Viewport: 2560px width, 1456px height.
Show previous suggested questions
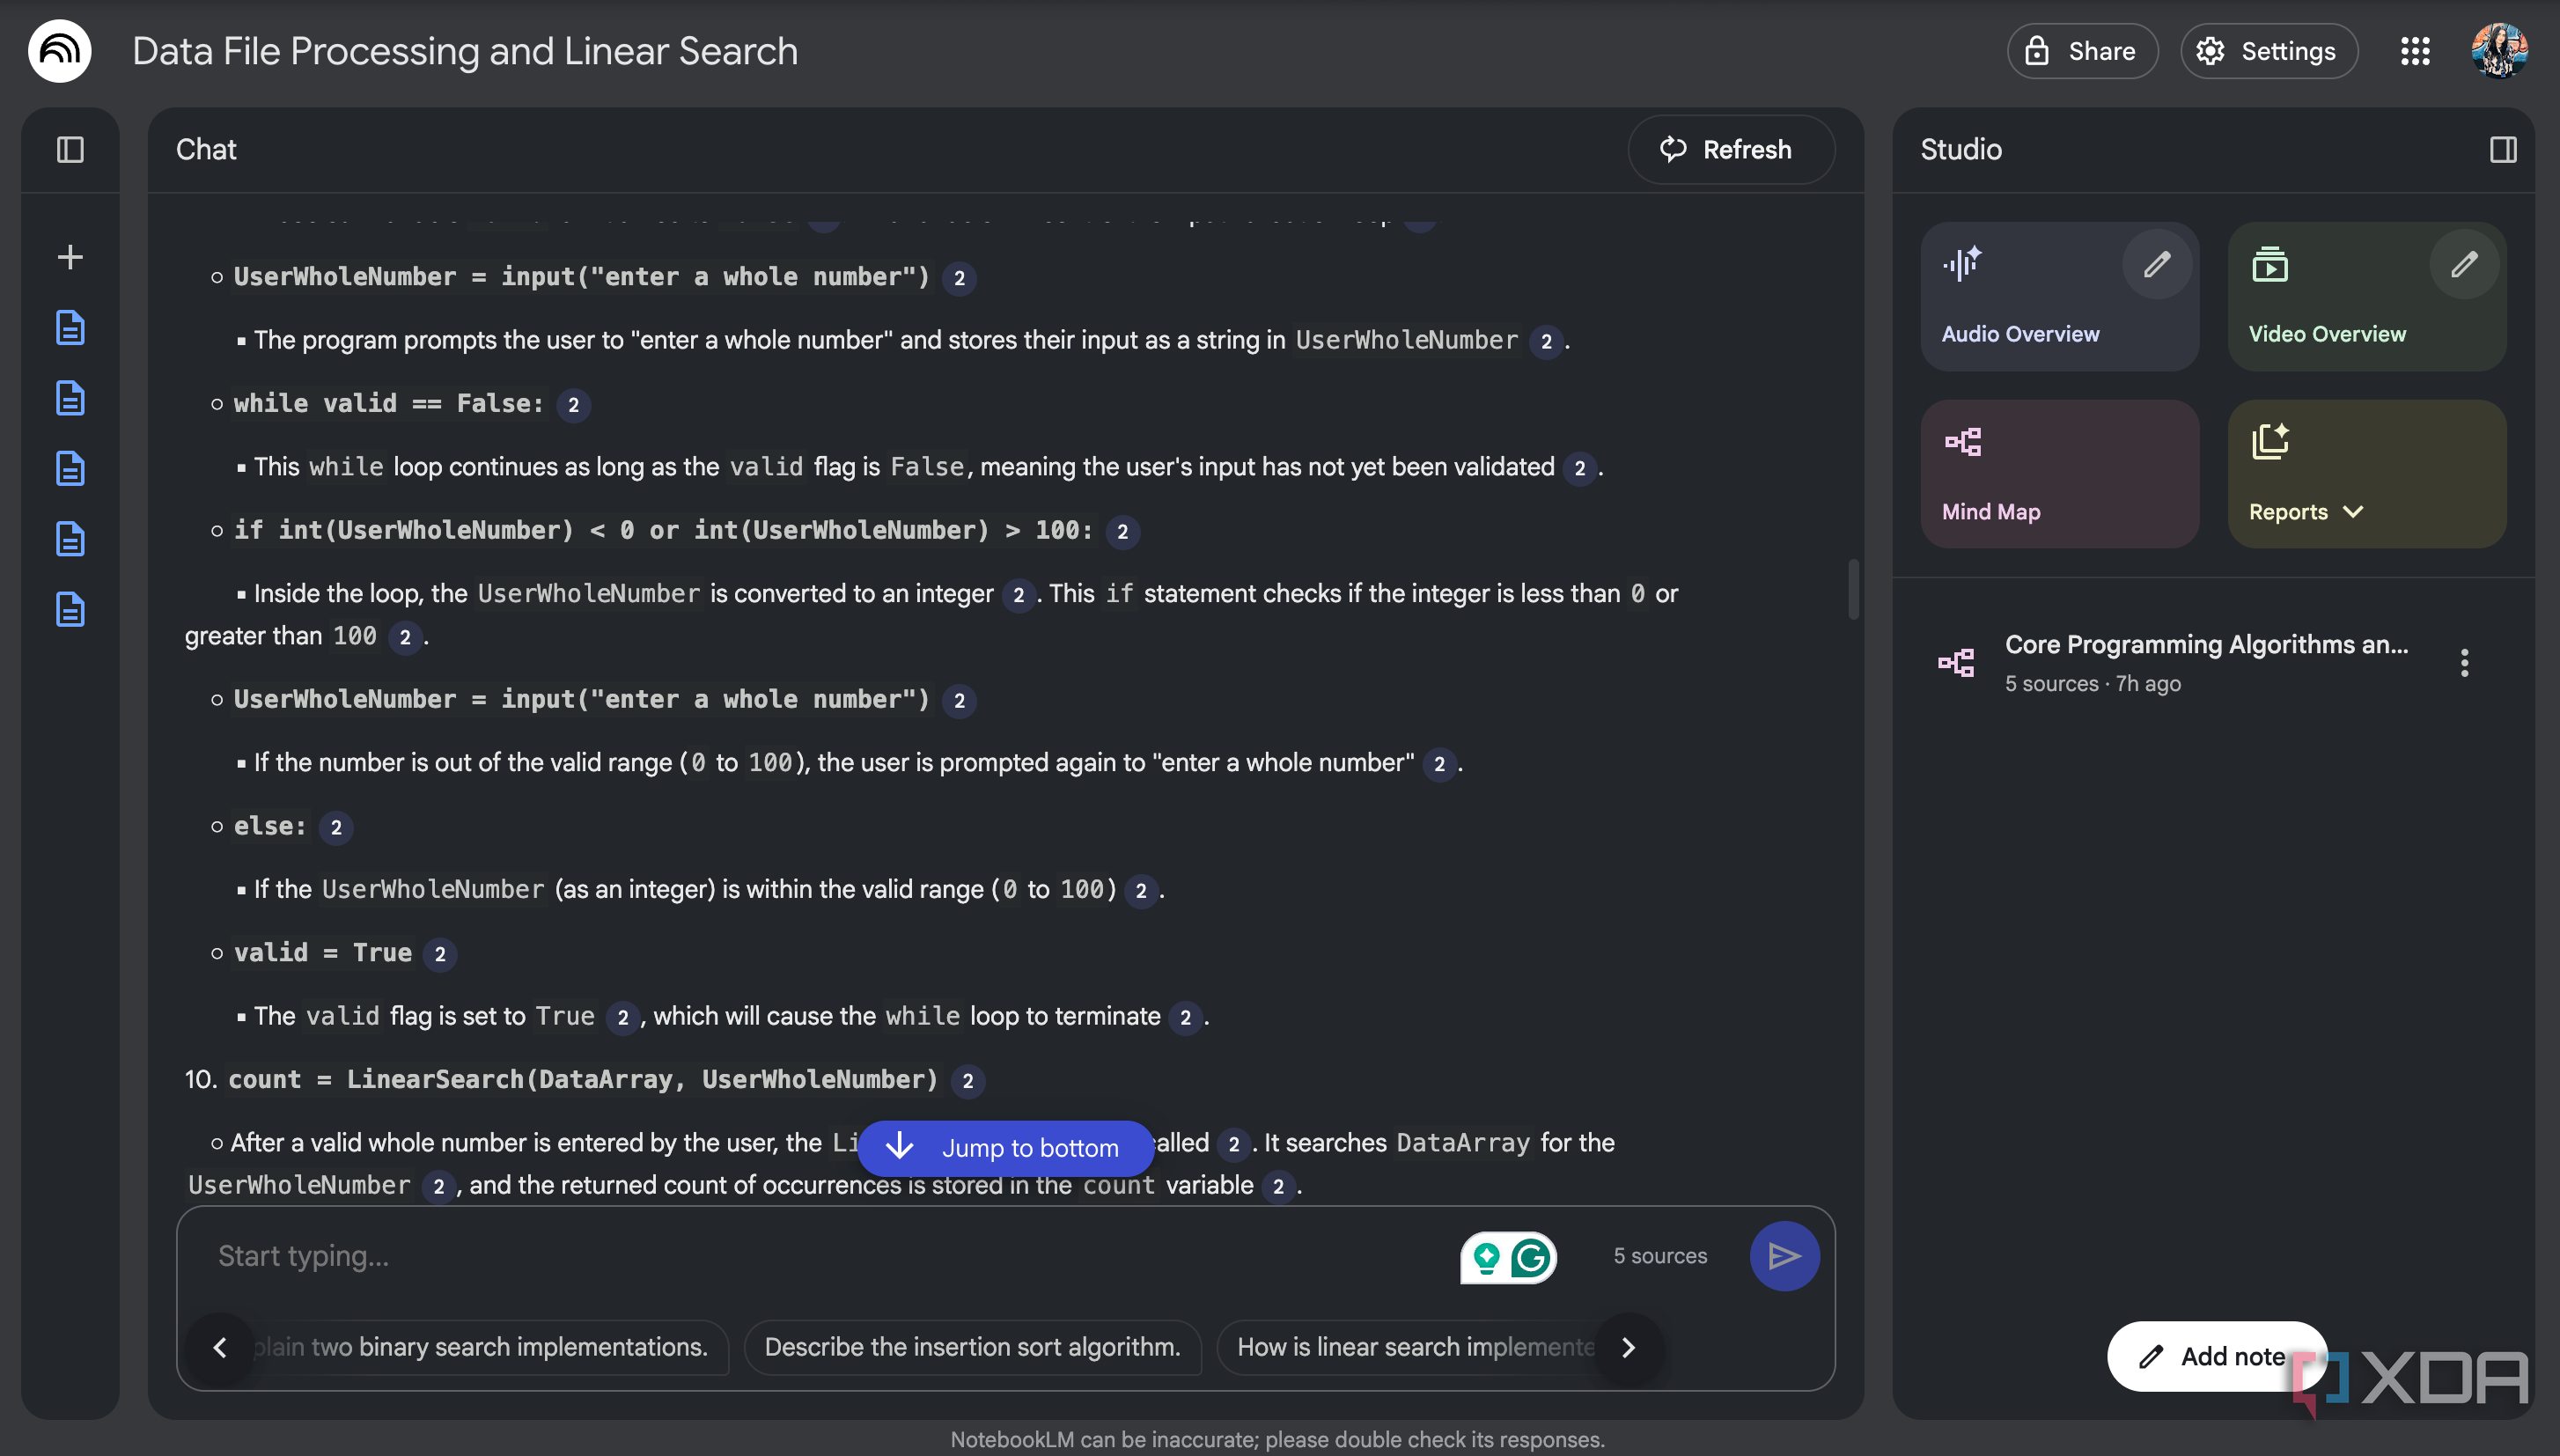220,1348
